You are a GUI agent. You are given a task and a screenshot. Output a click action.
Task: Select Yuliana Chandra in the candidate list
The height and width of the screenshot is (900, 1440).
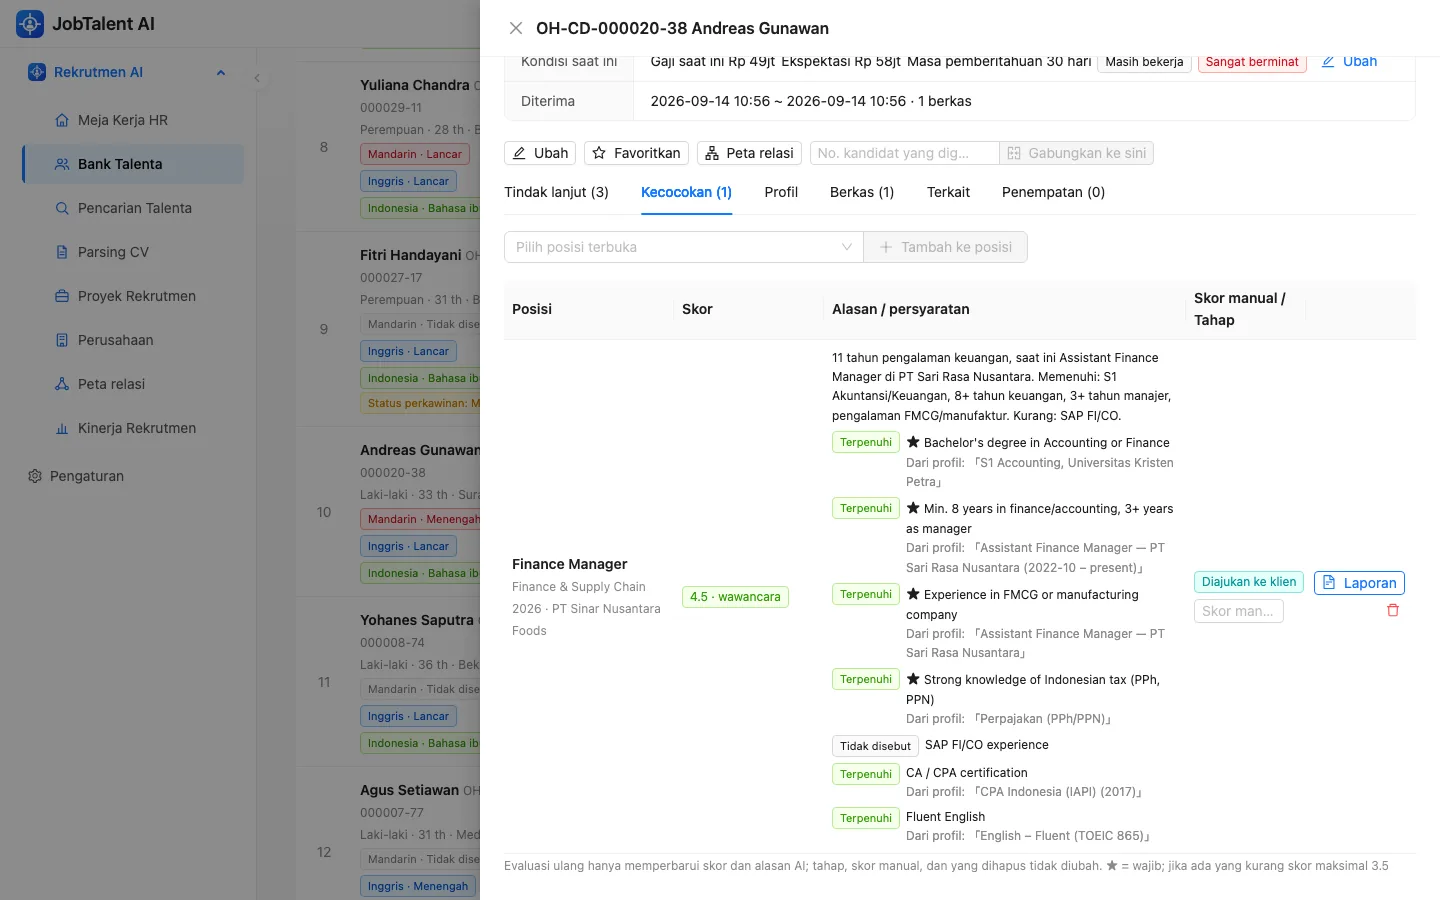click(x=415, y=85)
